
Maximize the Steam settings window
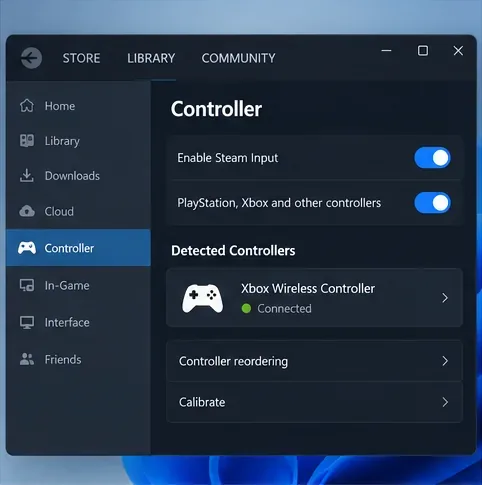tap(423, 51)
